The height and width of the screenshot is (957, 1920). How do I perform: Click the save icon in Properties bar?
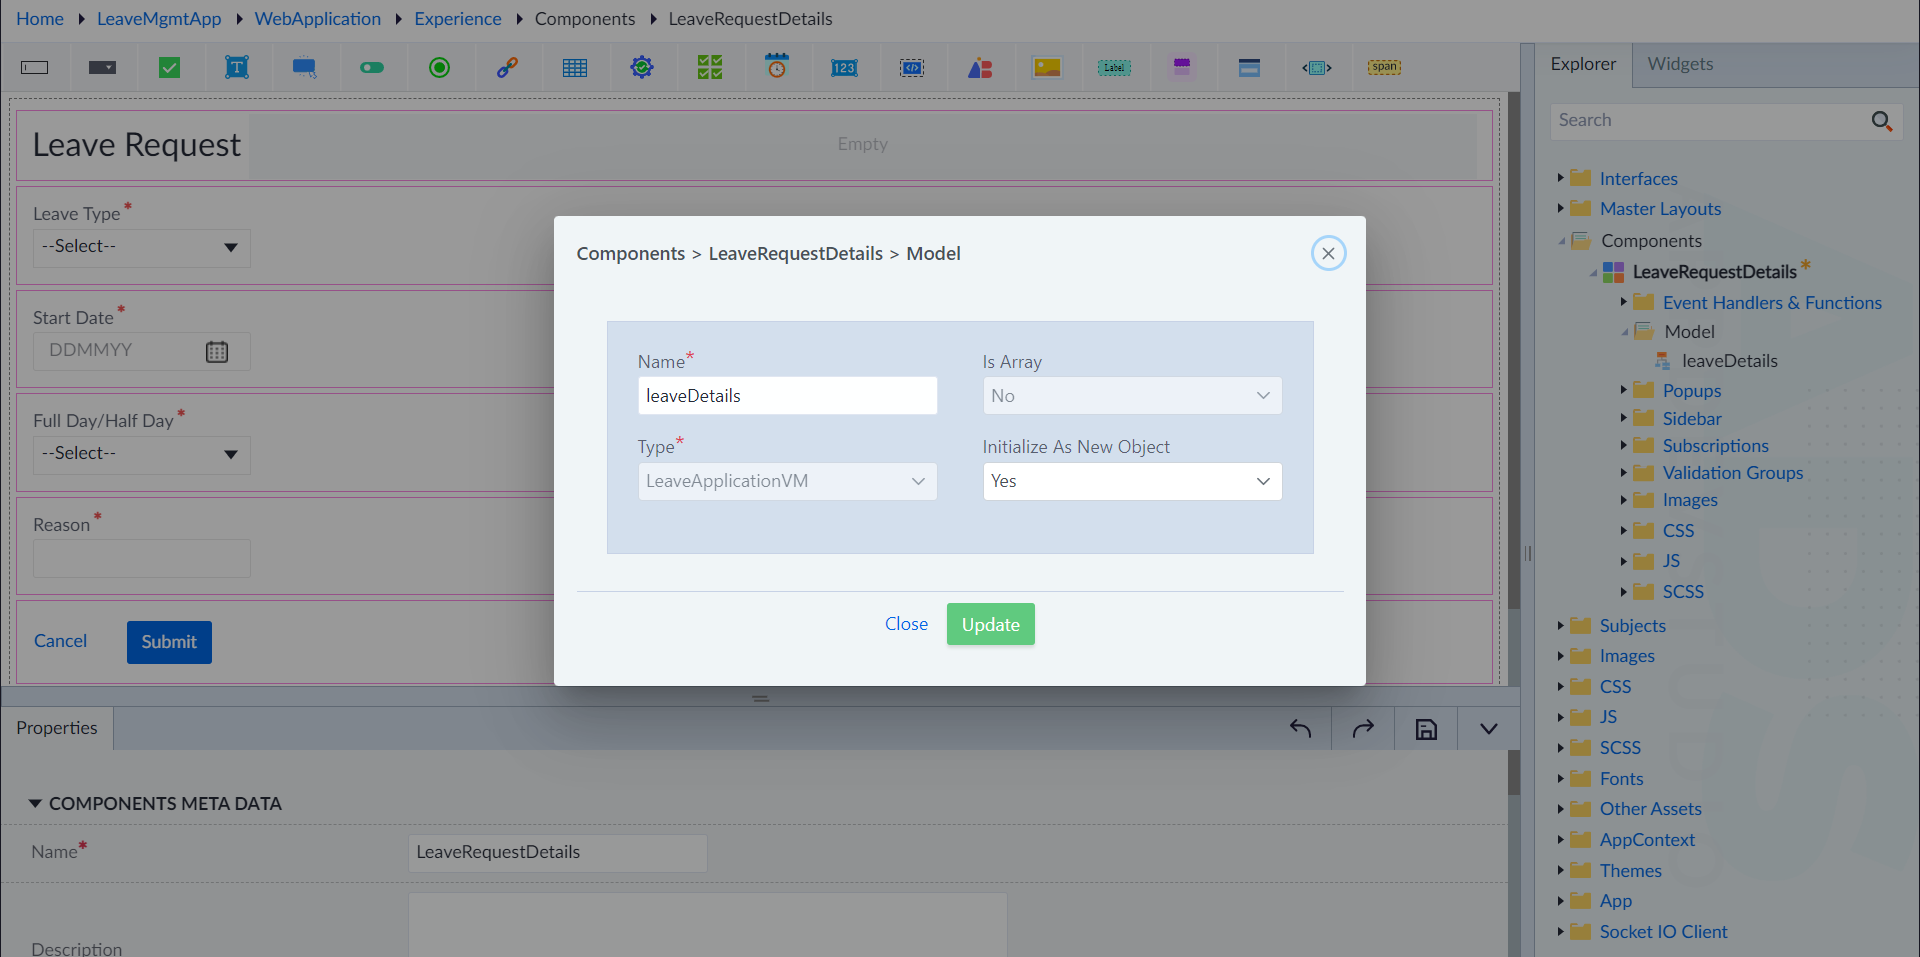coord(1426,729)
